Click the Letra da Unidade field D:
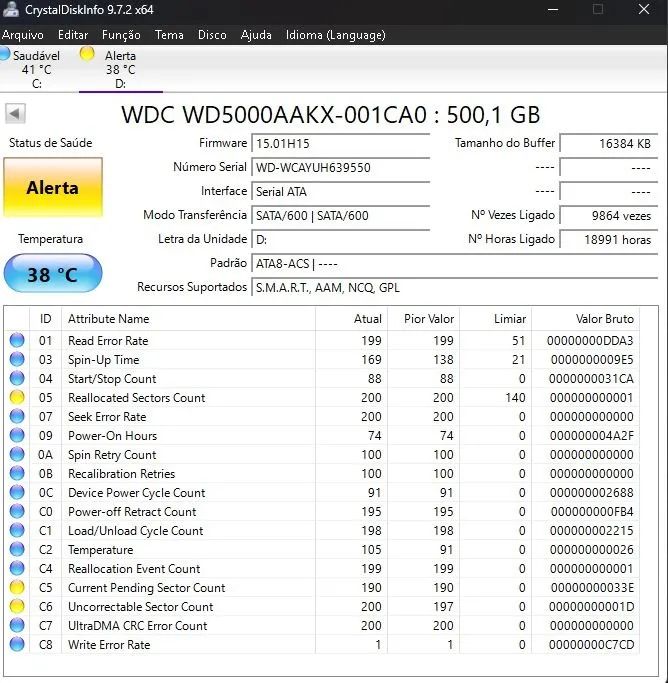The height and width of the screenshot is (683, 668). [x=341, y=239]
